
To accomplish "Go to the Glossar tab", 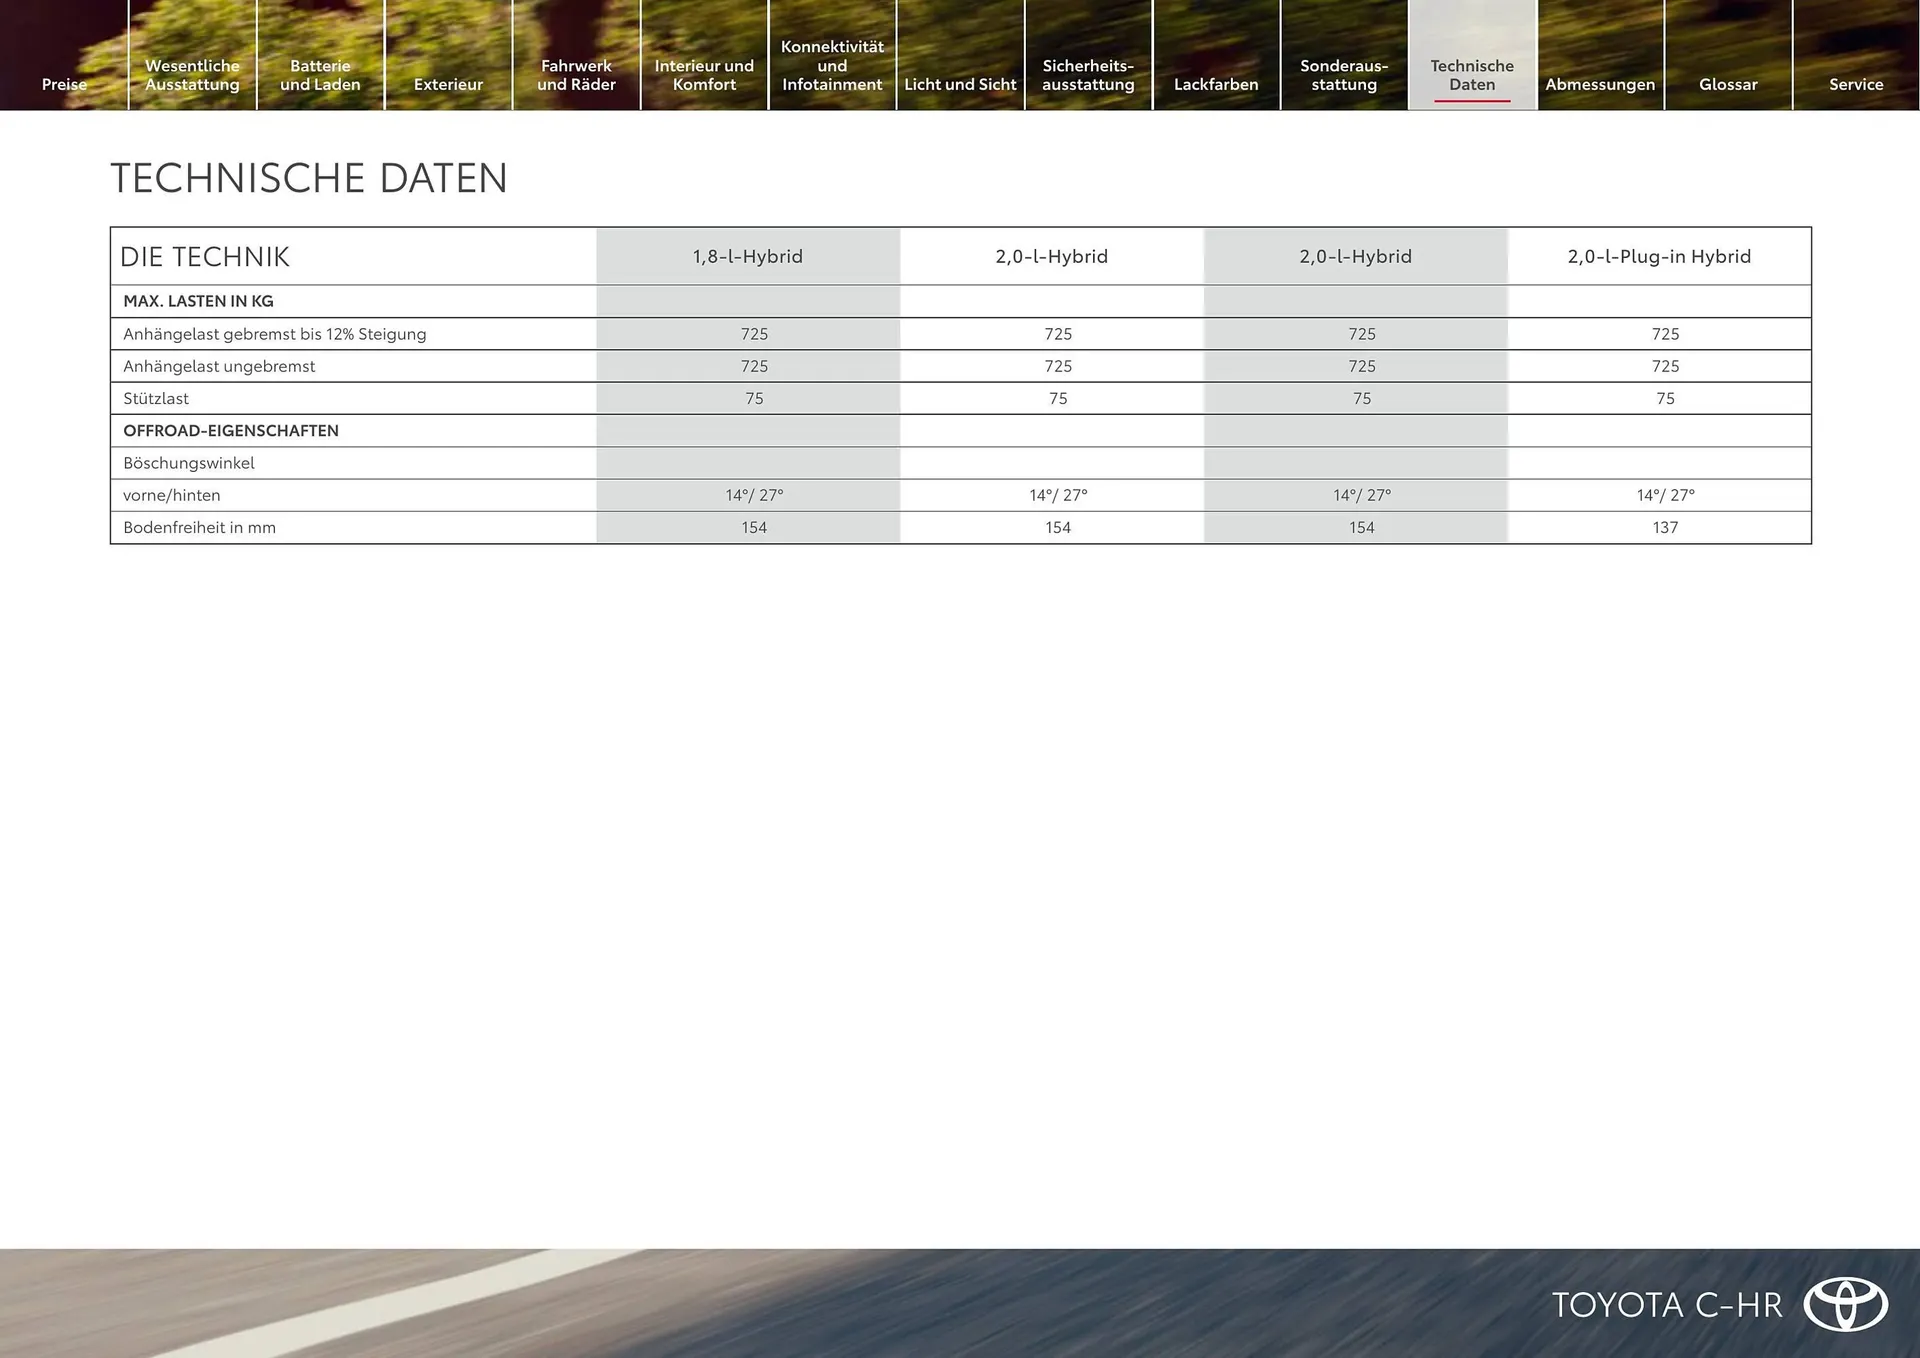I will click(1728, 84).
